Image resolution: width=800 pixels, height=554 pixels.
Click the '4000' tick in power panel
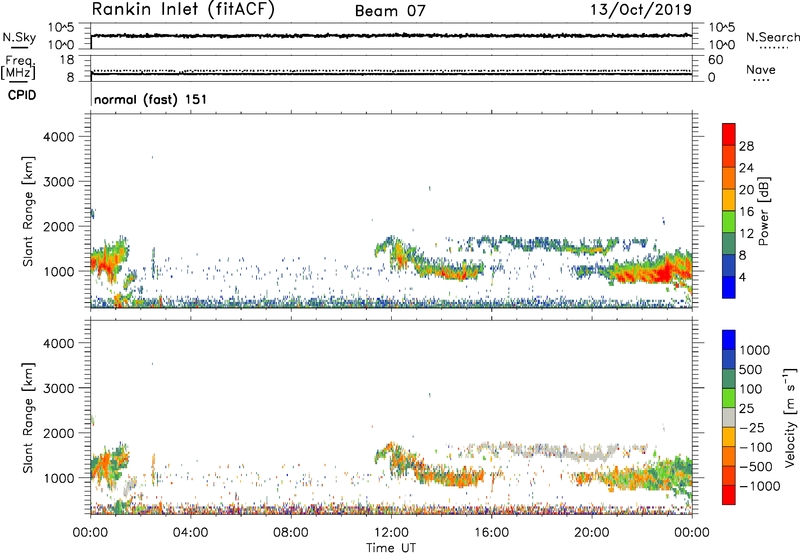59,137
